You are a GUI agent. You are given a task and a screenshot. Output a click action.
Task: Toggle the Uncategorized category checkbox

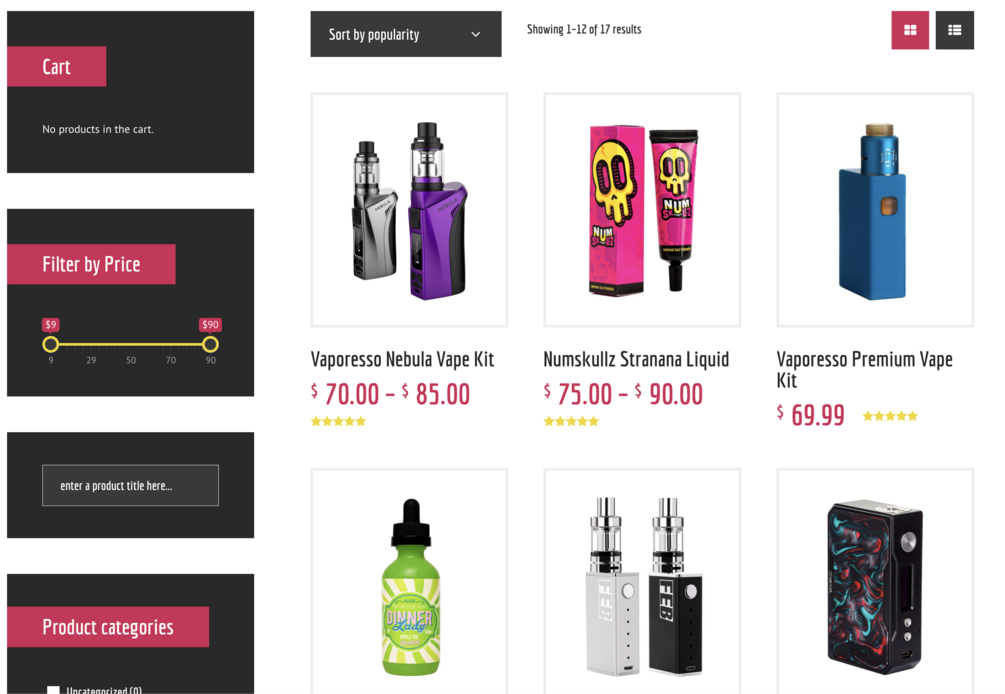(x=53, y=690)
